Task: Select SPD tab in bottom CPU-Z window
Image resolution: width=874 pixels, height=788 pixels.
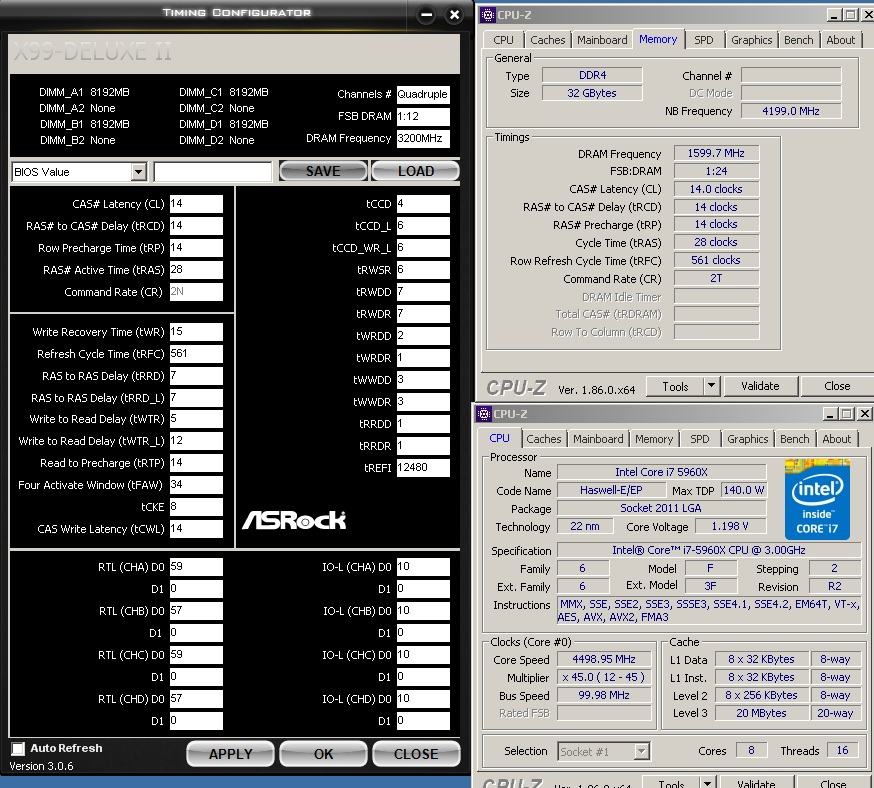Action: [700, 439]
